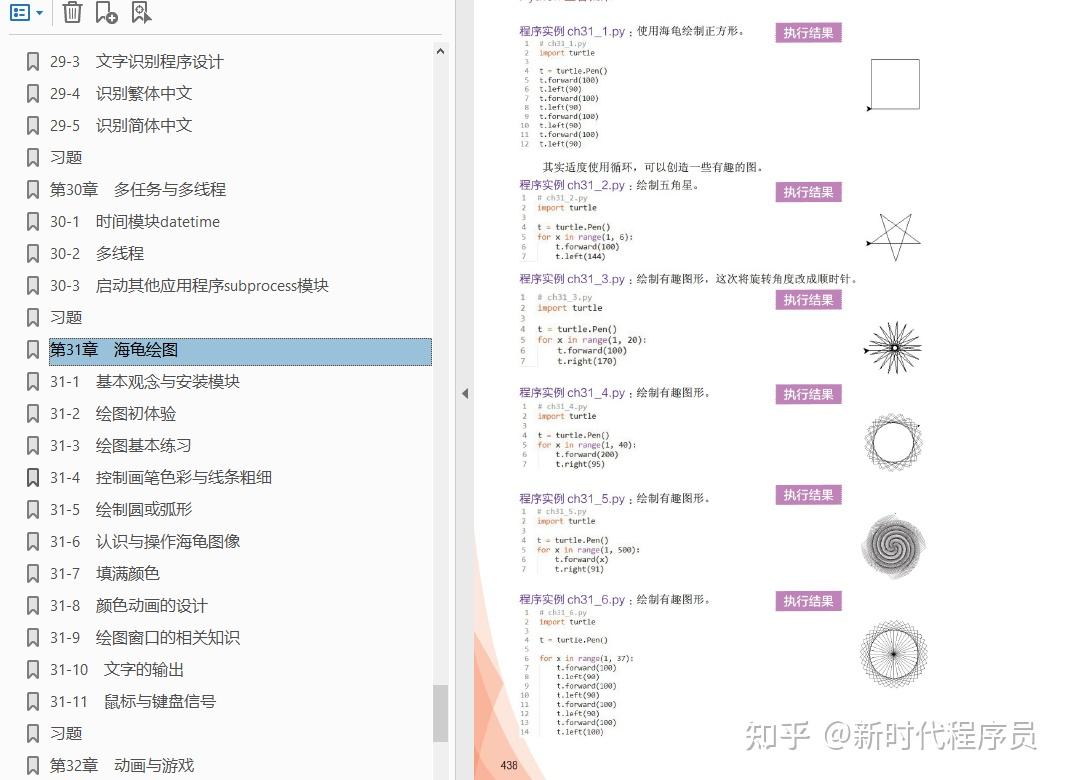Click bookmark icon beside 31-7 填满颜色
The width and height of the screenshot is (1065, 780).
(x=33, y=573)
